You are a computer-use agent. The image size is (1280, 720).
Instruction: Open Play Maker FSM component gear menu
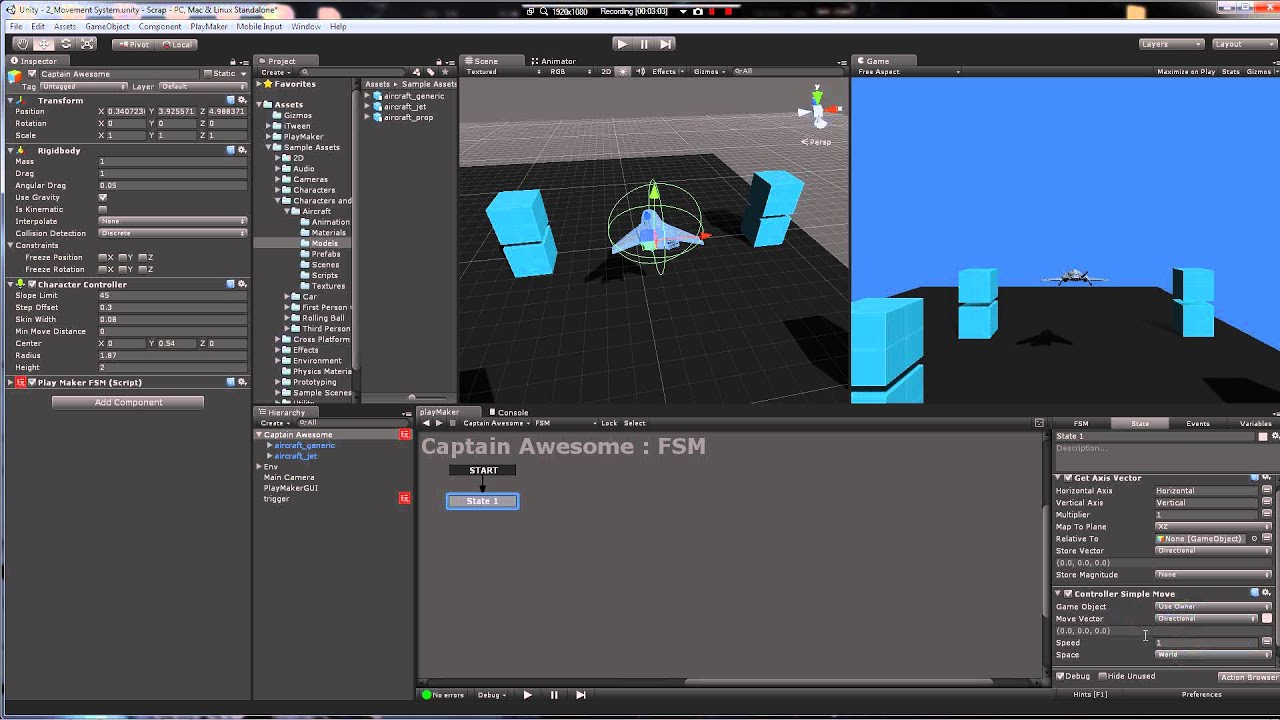click(242, 382)
